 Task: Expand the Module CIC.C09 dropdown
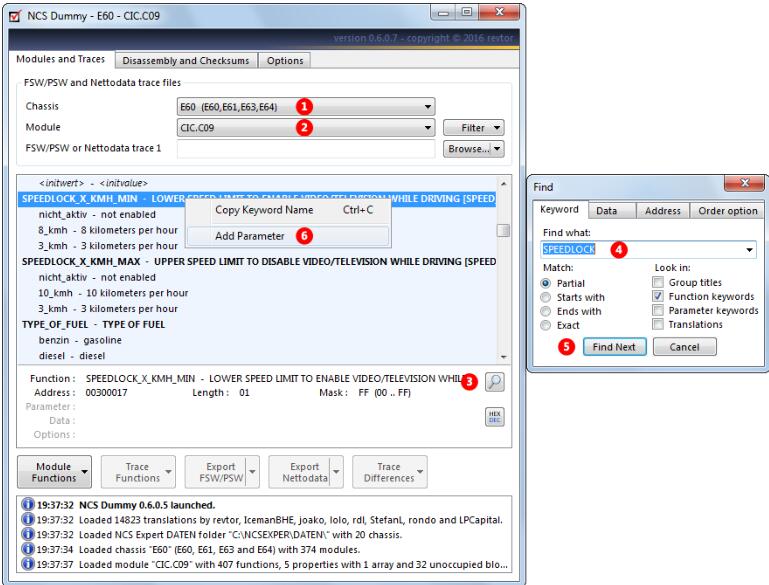428,128
